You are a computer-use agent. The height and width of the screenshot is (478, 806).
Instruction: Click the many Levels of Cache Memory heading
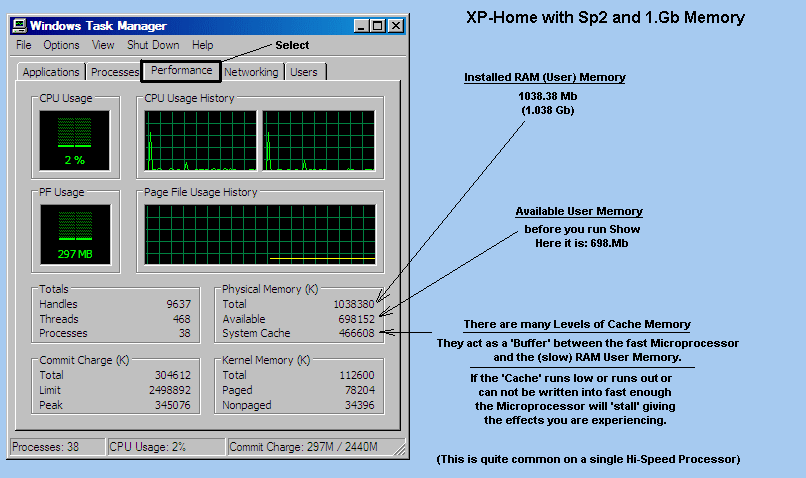click(x=577, y=324)
